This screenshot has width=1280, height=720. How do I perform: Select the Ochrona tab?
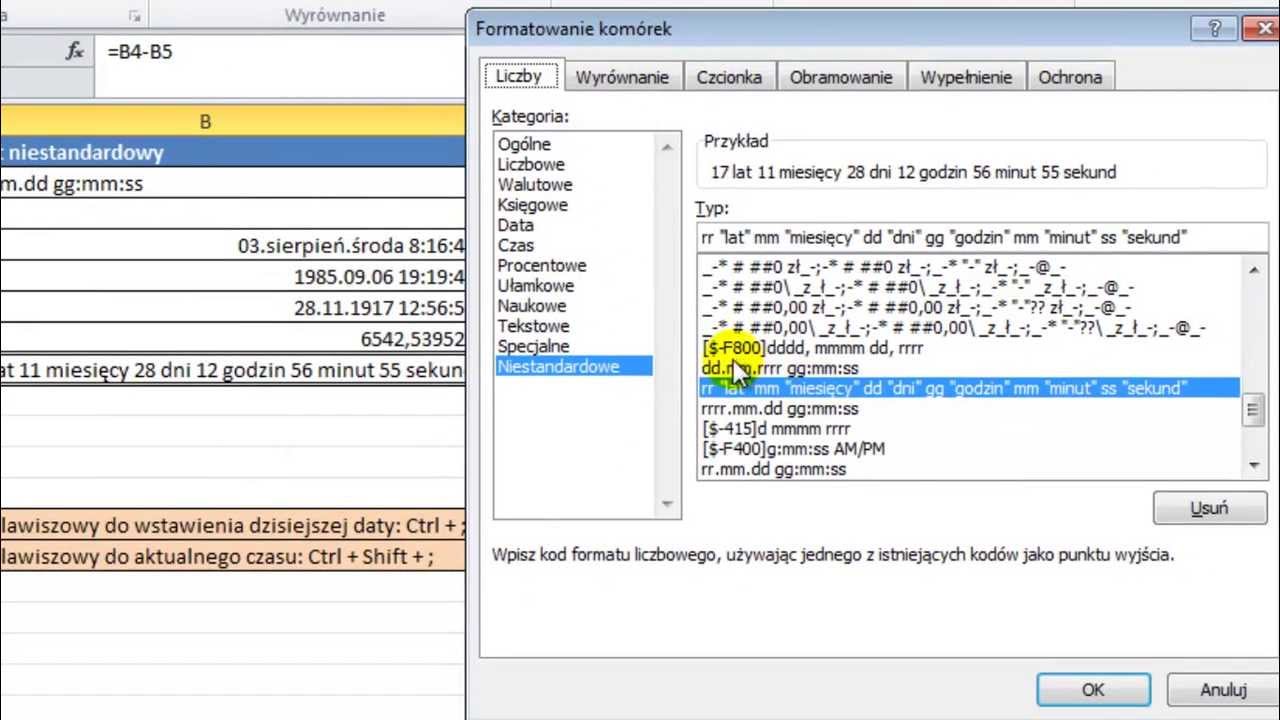point(1070,77)
